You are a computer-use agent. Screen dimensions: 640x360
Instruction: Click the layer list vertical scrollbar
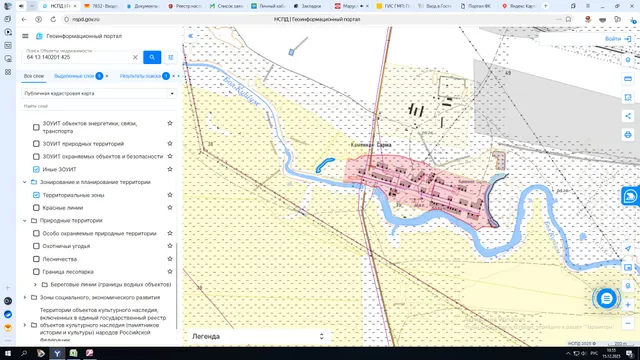point(177,286)
